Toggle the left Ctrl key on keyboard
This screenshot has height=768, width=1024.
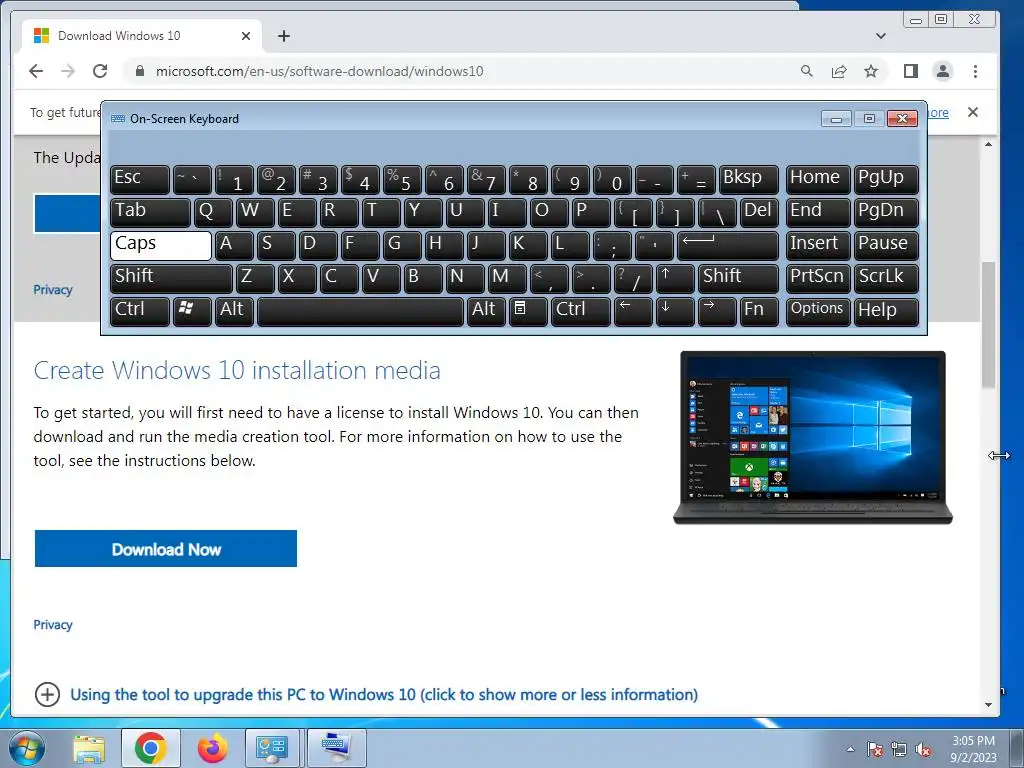click(140, 312)
